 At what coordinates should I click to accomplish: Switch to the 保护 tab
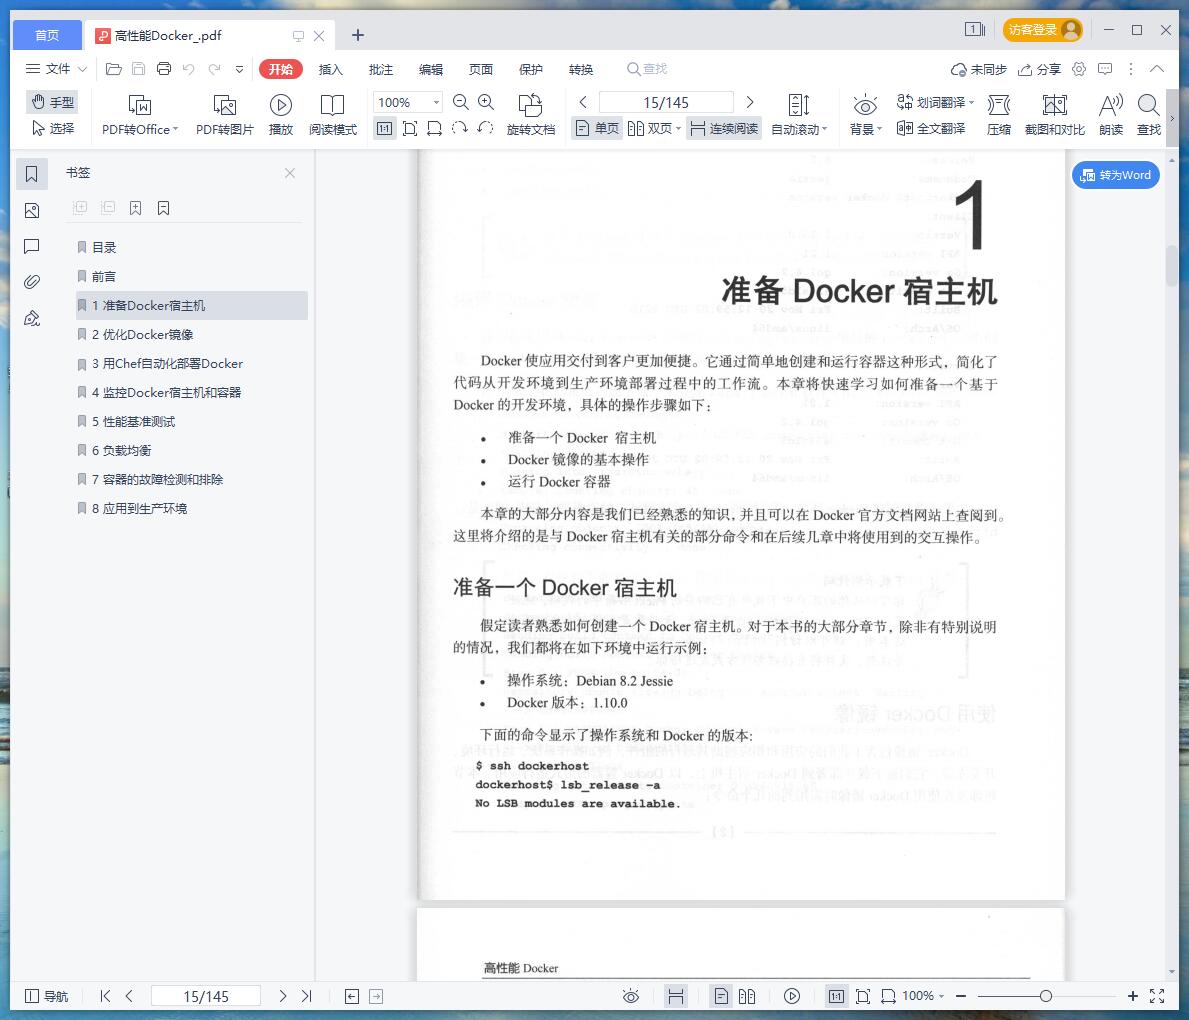click(531, 69)
